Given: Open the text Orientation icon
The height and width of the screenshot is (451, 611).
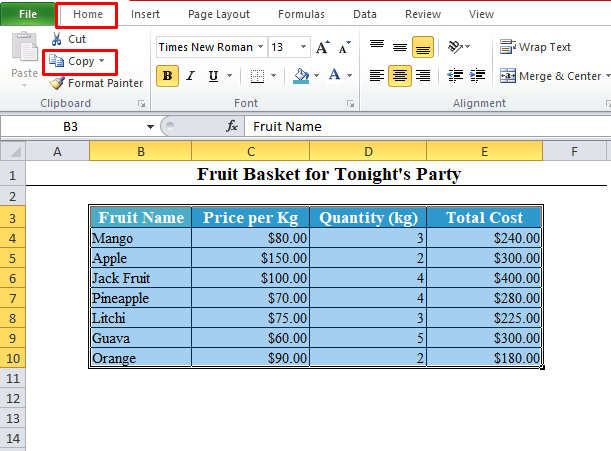Looking at the screenshot, I should coord(455,47).
